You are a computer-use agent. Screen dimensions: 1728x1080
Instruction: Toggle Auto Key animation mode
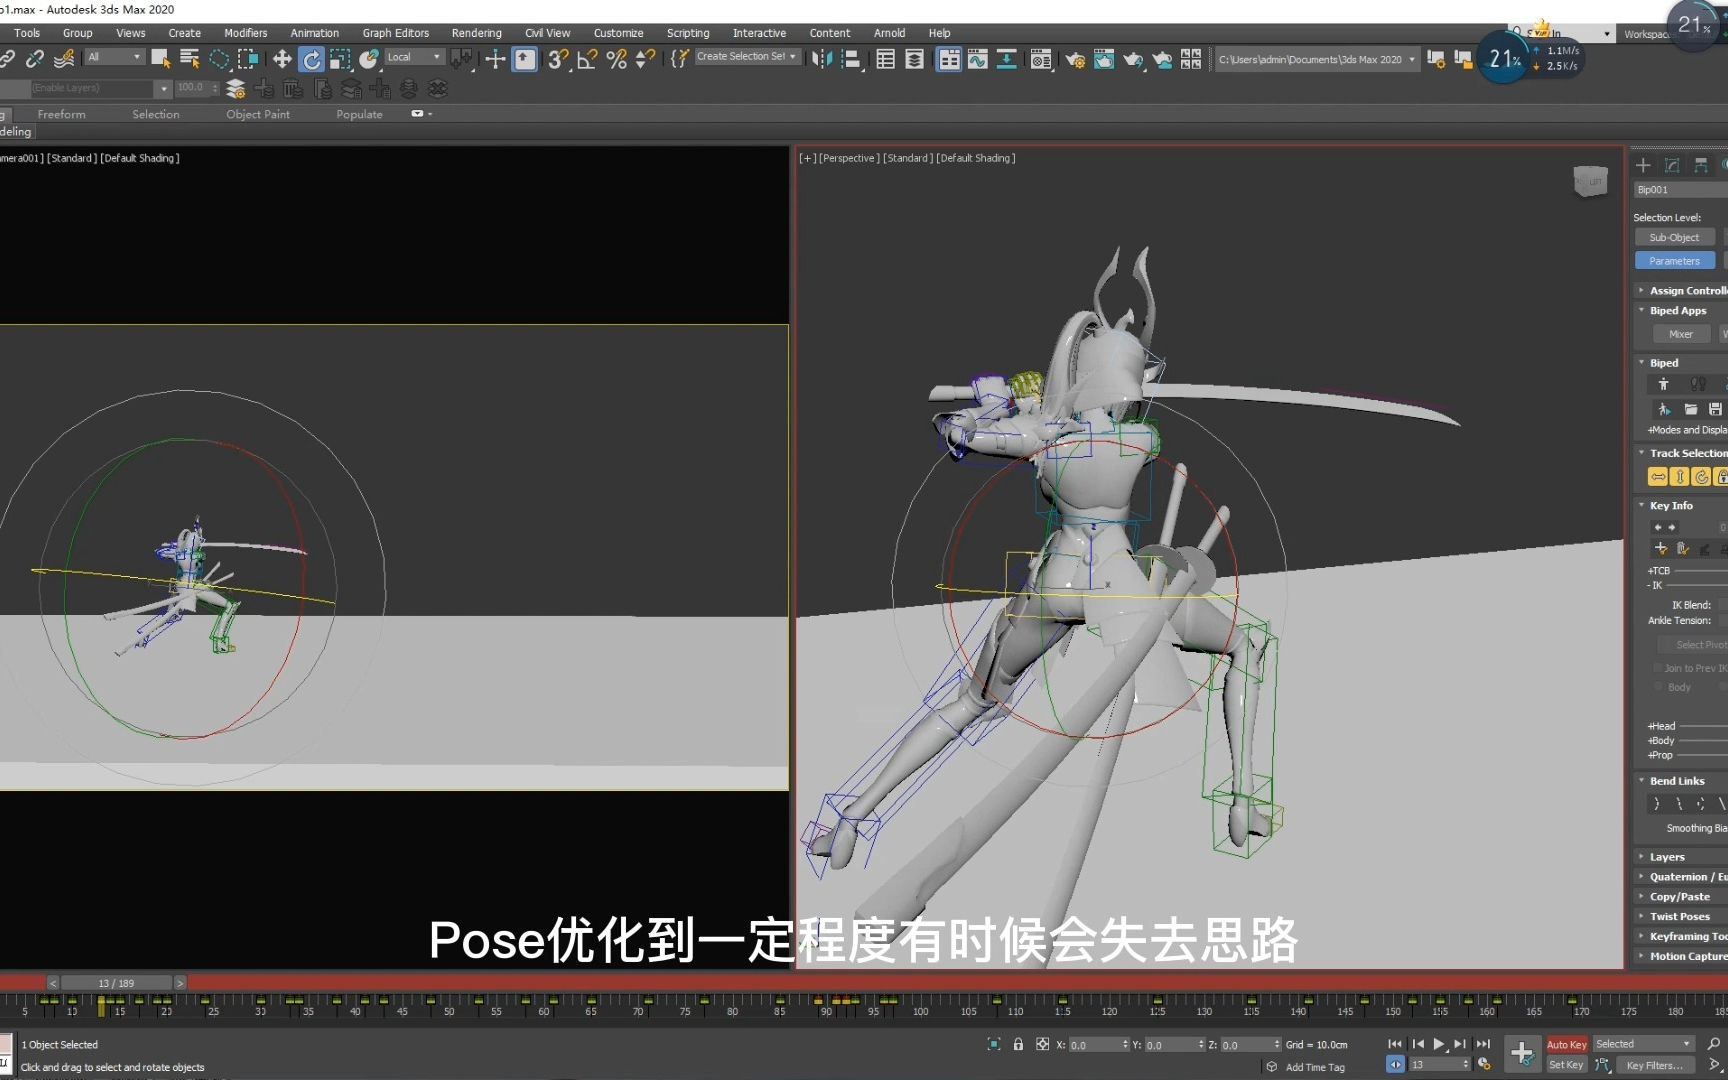coord(1567,1044)
